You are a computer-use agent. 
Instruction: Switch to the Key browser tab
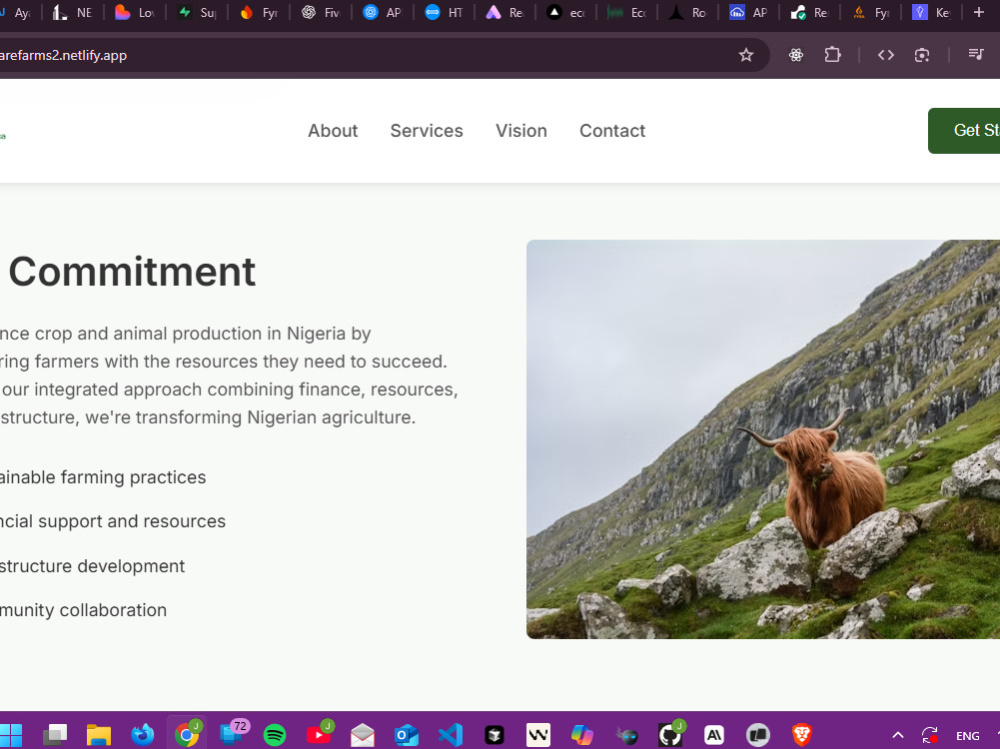[x=931, y=12]
